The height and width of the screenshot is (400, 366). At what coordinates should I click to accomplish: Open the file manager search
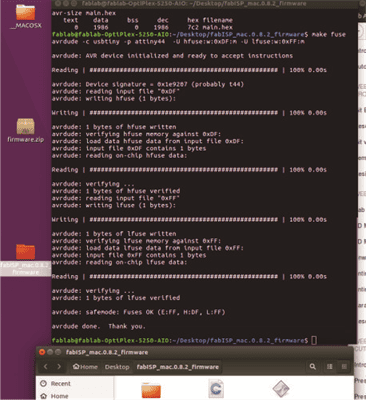[312, 367]
